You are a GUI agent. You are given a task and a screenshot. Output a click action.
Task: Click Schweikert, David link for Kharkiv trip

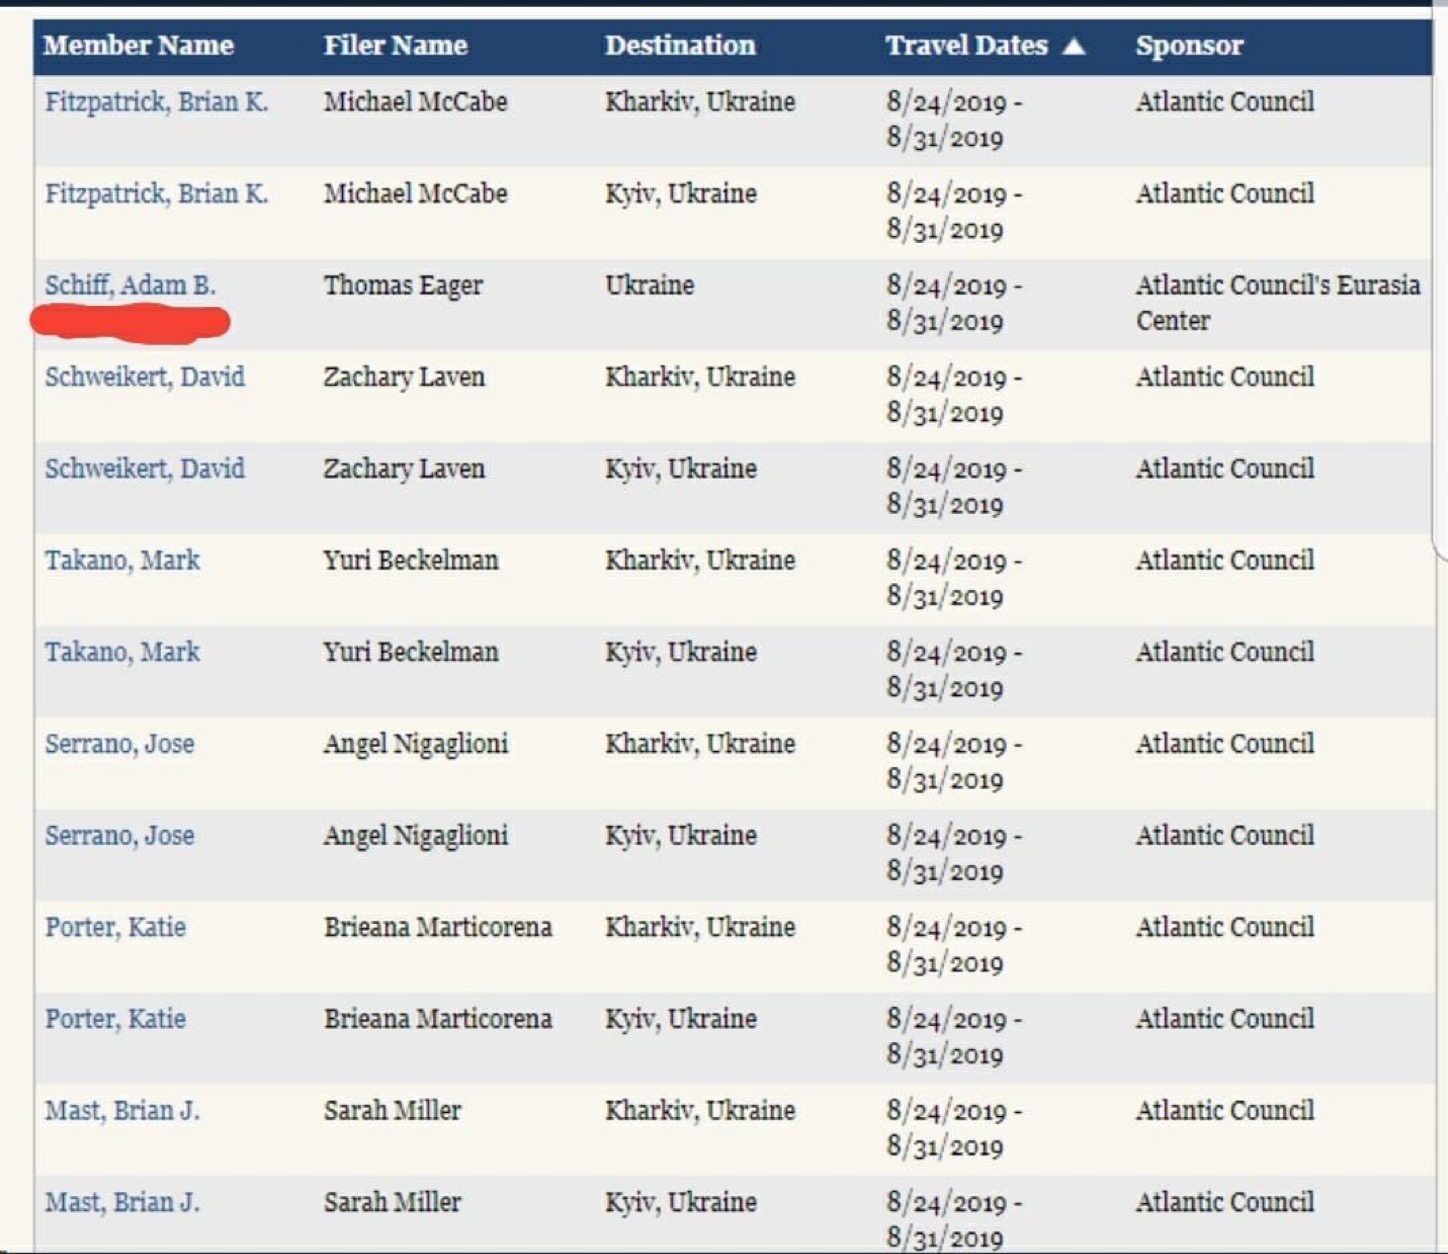click(x=144, y=377)
